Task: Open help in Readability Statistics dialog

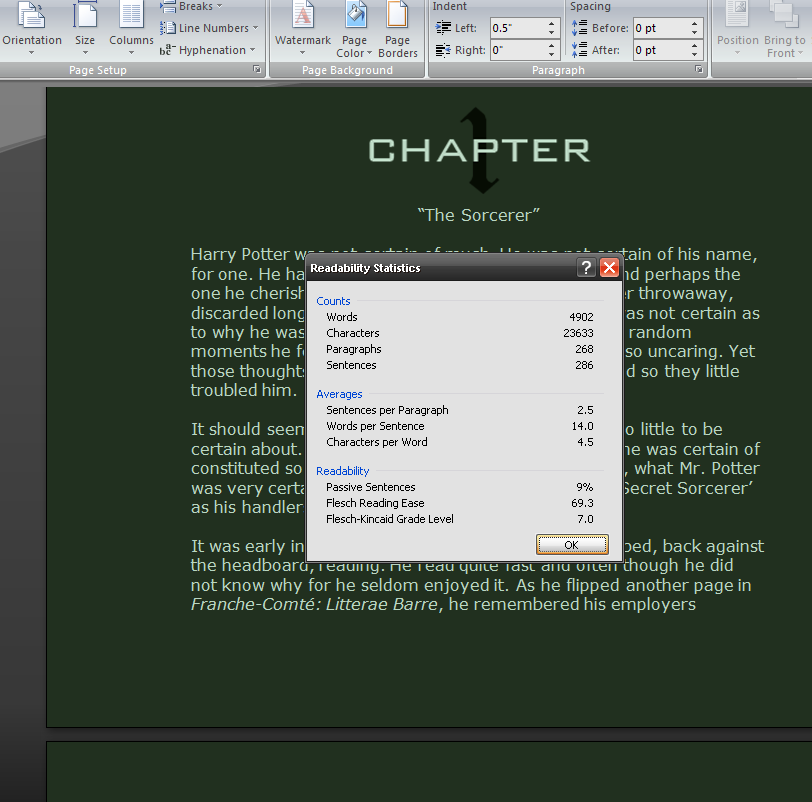Action: coord(586,268)
